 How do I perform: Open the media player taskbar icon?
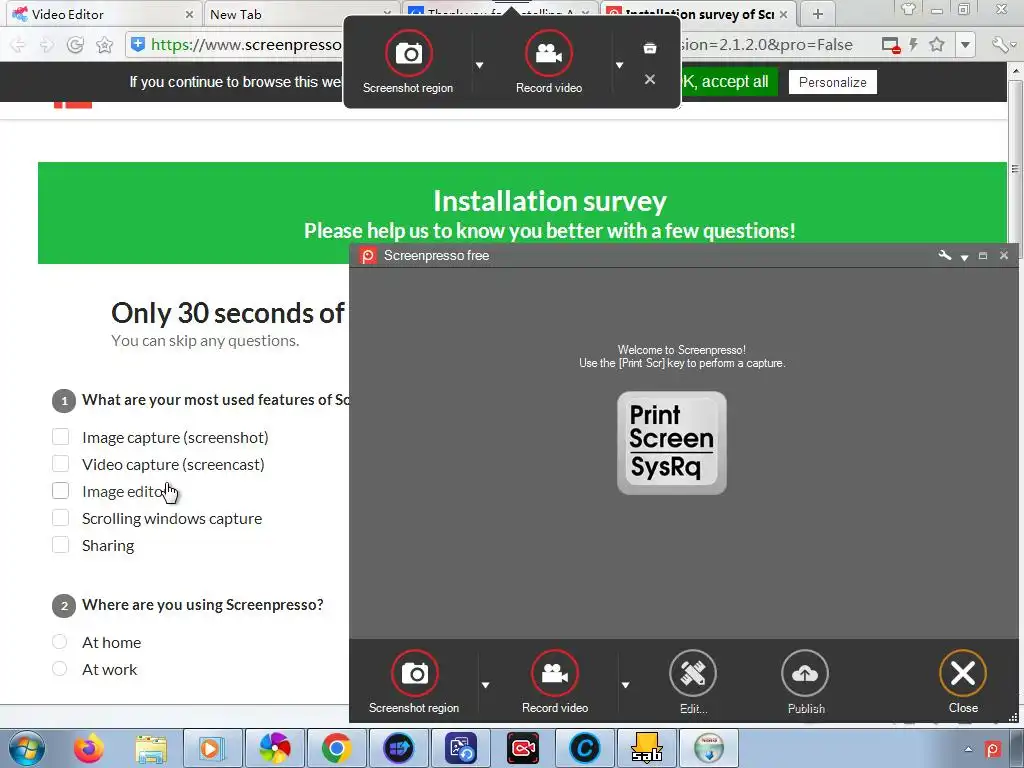[212, 748]
